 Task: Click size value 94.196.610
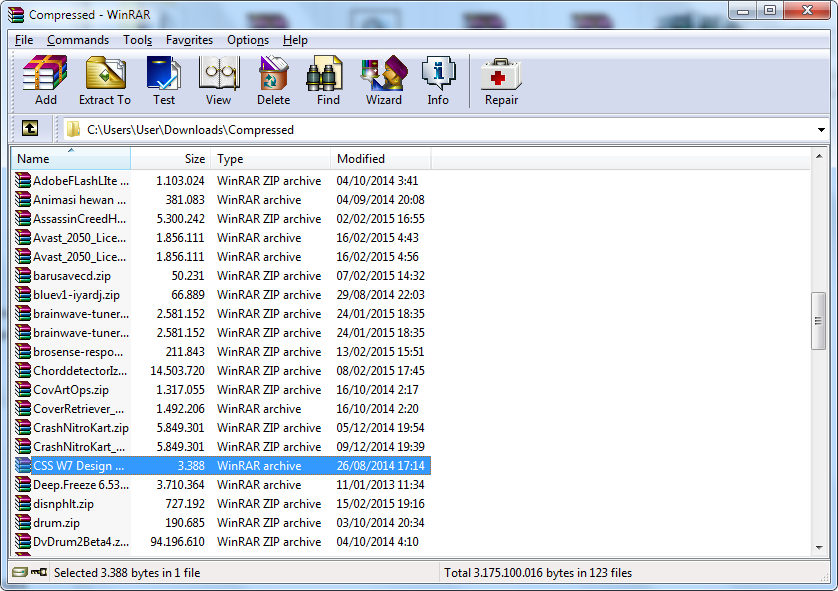click(x=177, y=542)
